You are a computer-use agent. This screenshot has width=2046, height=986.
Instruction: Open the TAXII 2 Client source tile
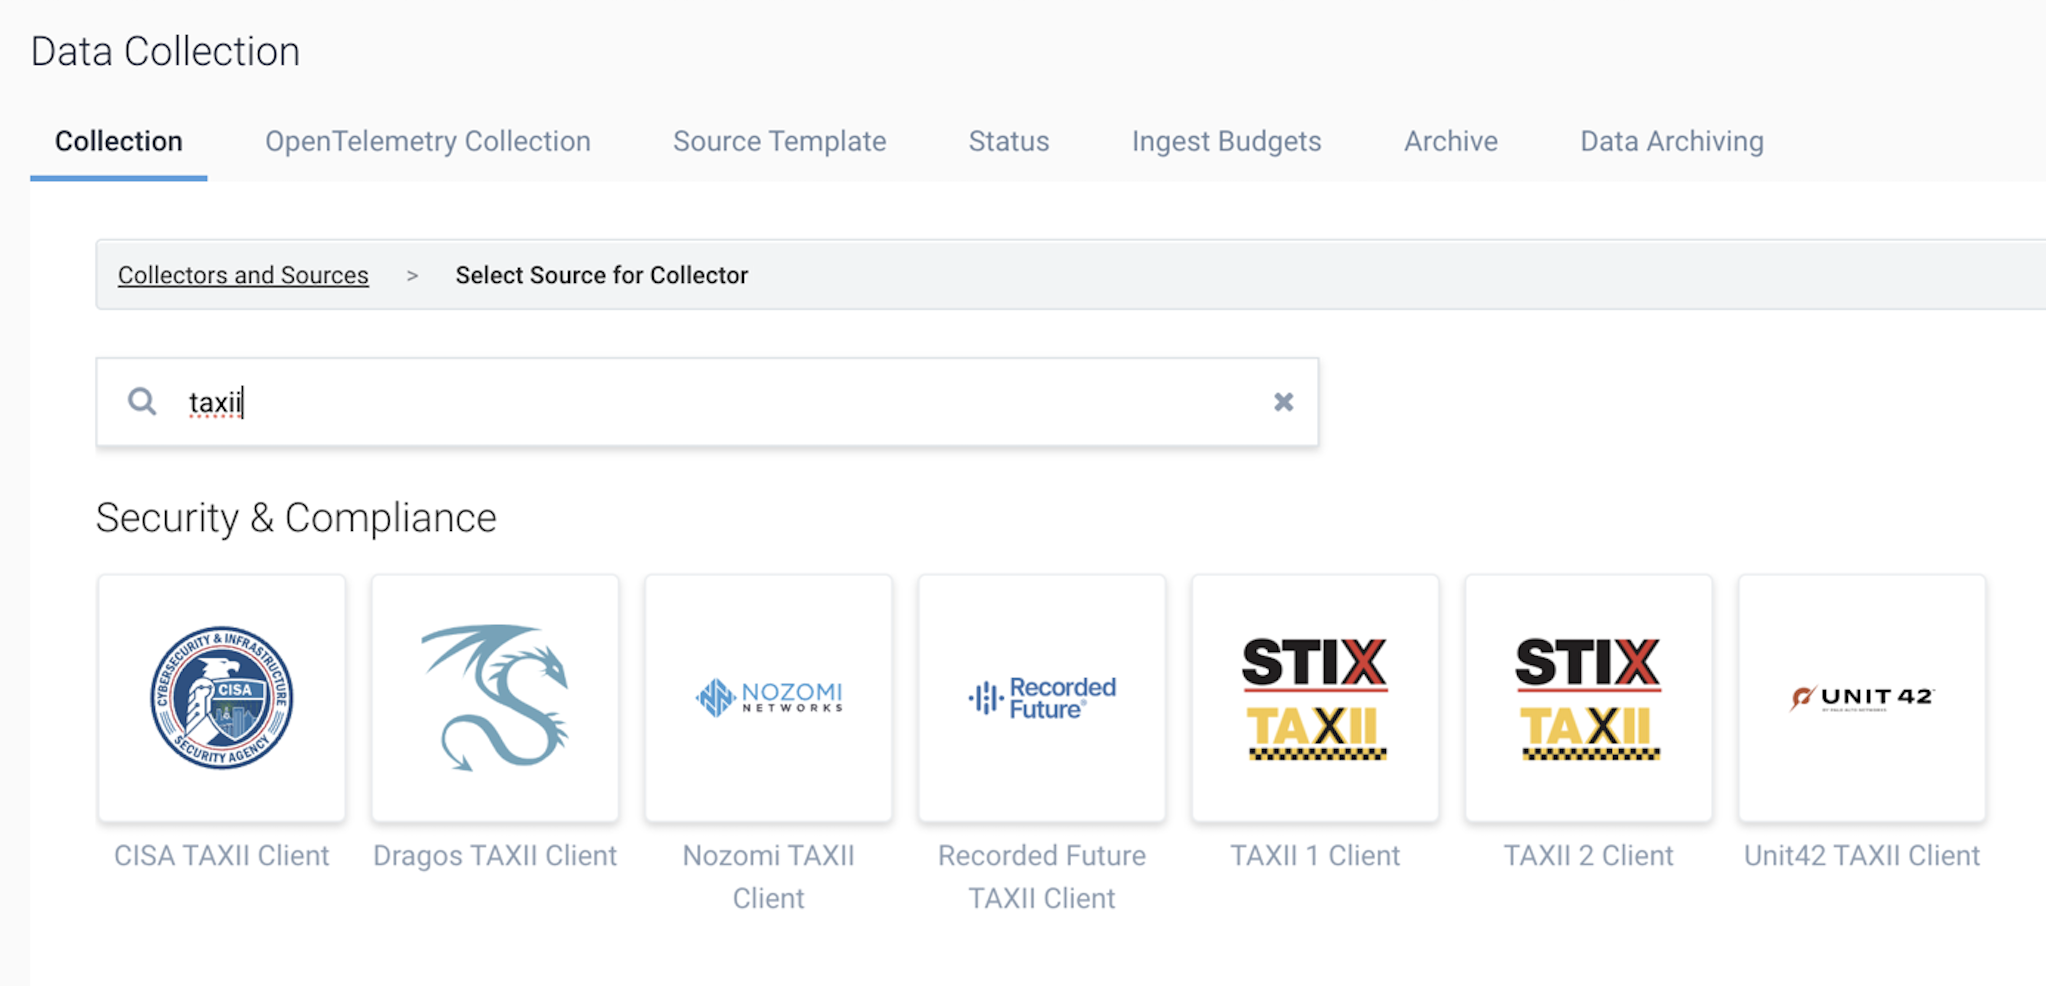pyautogui.click(x=1587, y=697)
